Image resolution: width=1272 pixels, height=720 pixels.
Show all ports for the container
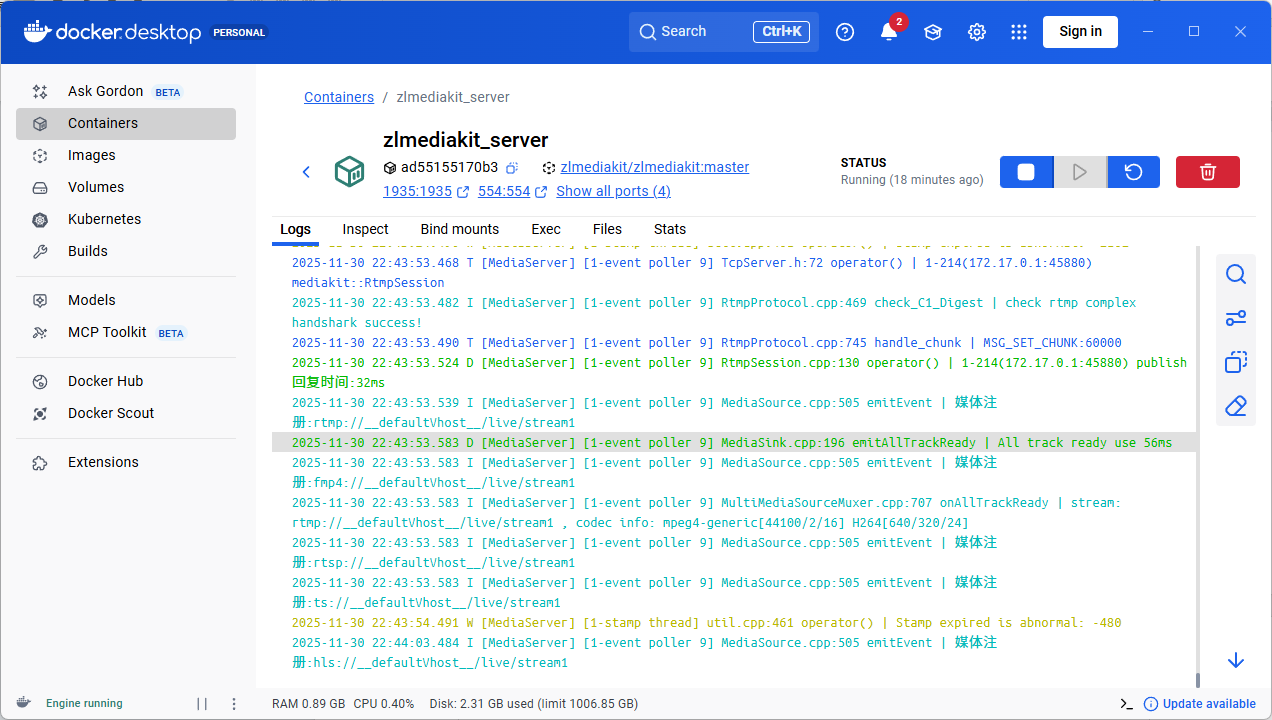pos(613,191)
